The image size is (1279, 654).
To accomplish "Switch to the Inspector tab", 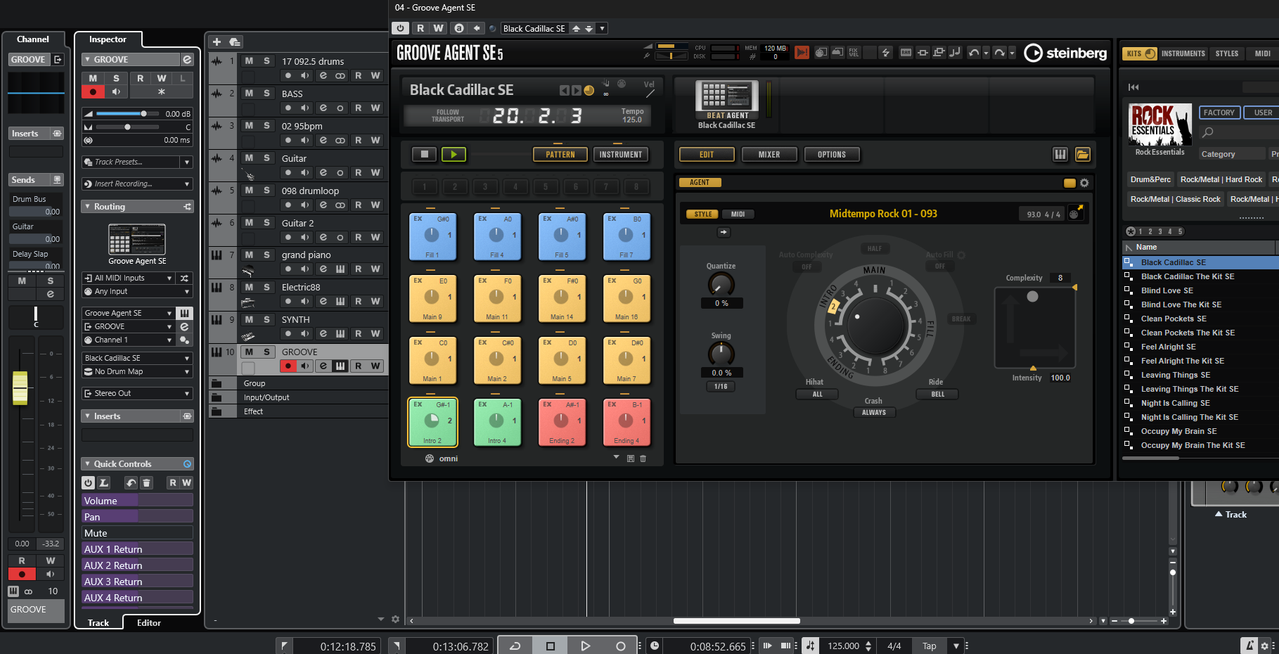I will (x=108, y=39).
